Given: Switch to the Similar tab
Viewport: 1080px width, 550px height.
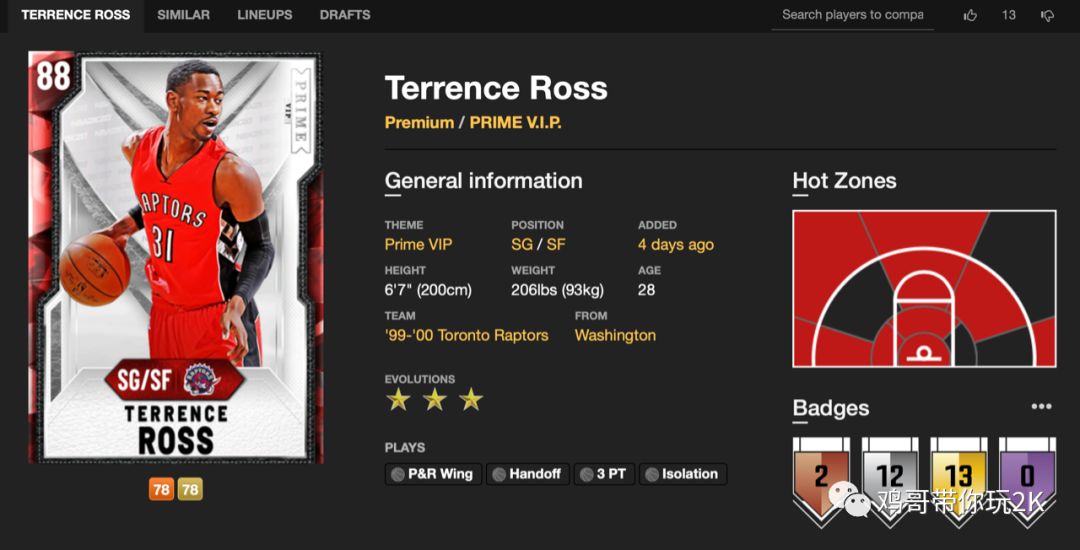Looking at the screenshot, I should [184, 15].
